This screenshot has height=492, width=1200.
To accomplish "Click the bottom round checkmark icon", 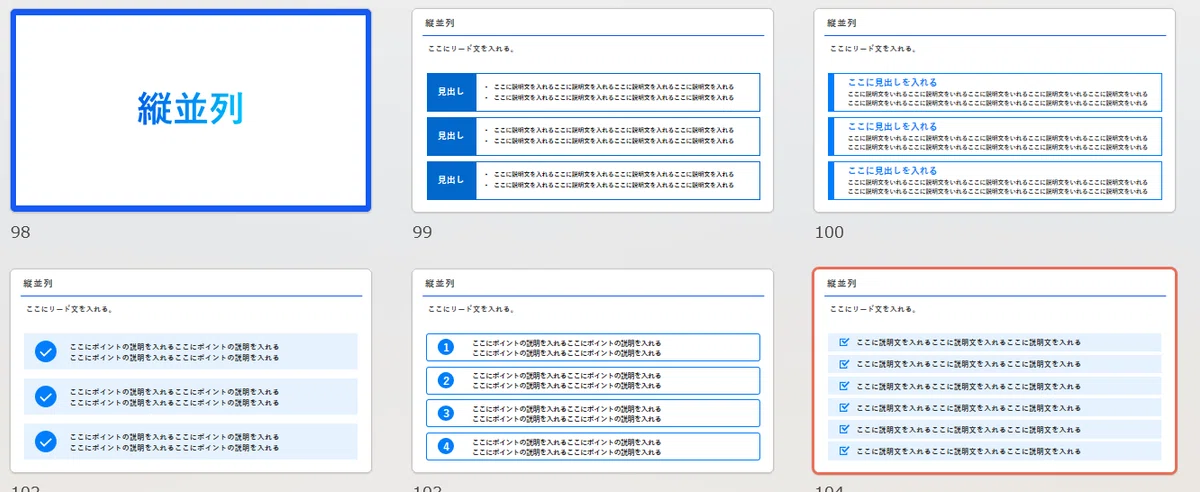I will click(46, 441).
